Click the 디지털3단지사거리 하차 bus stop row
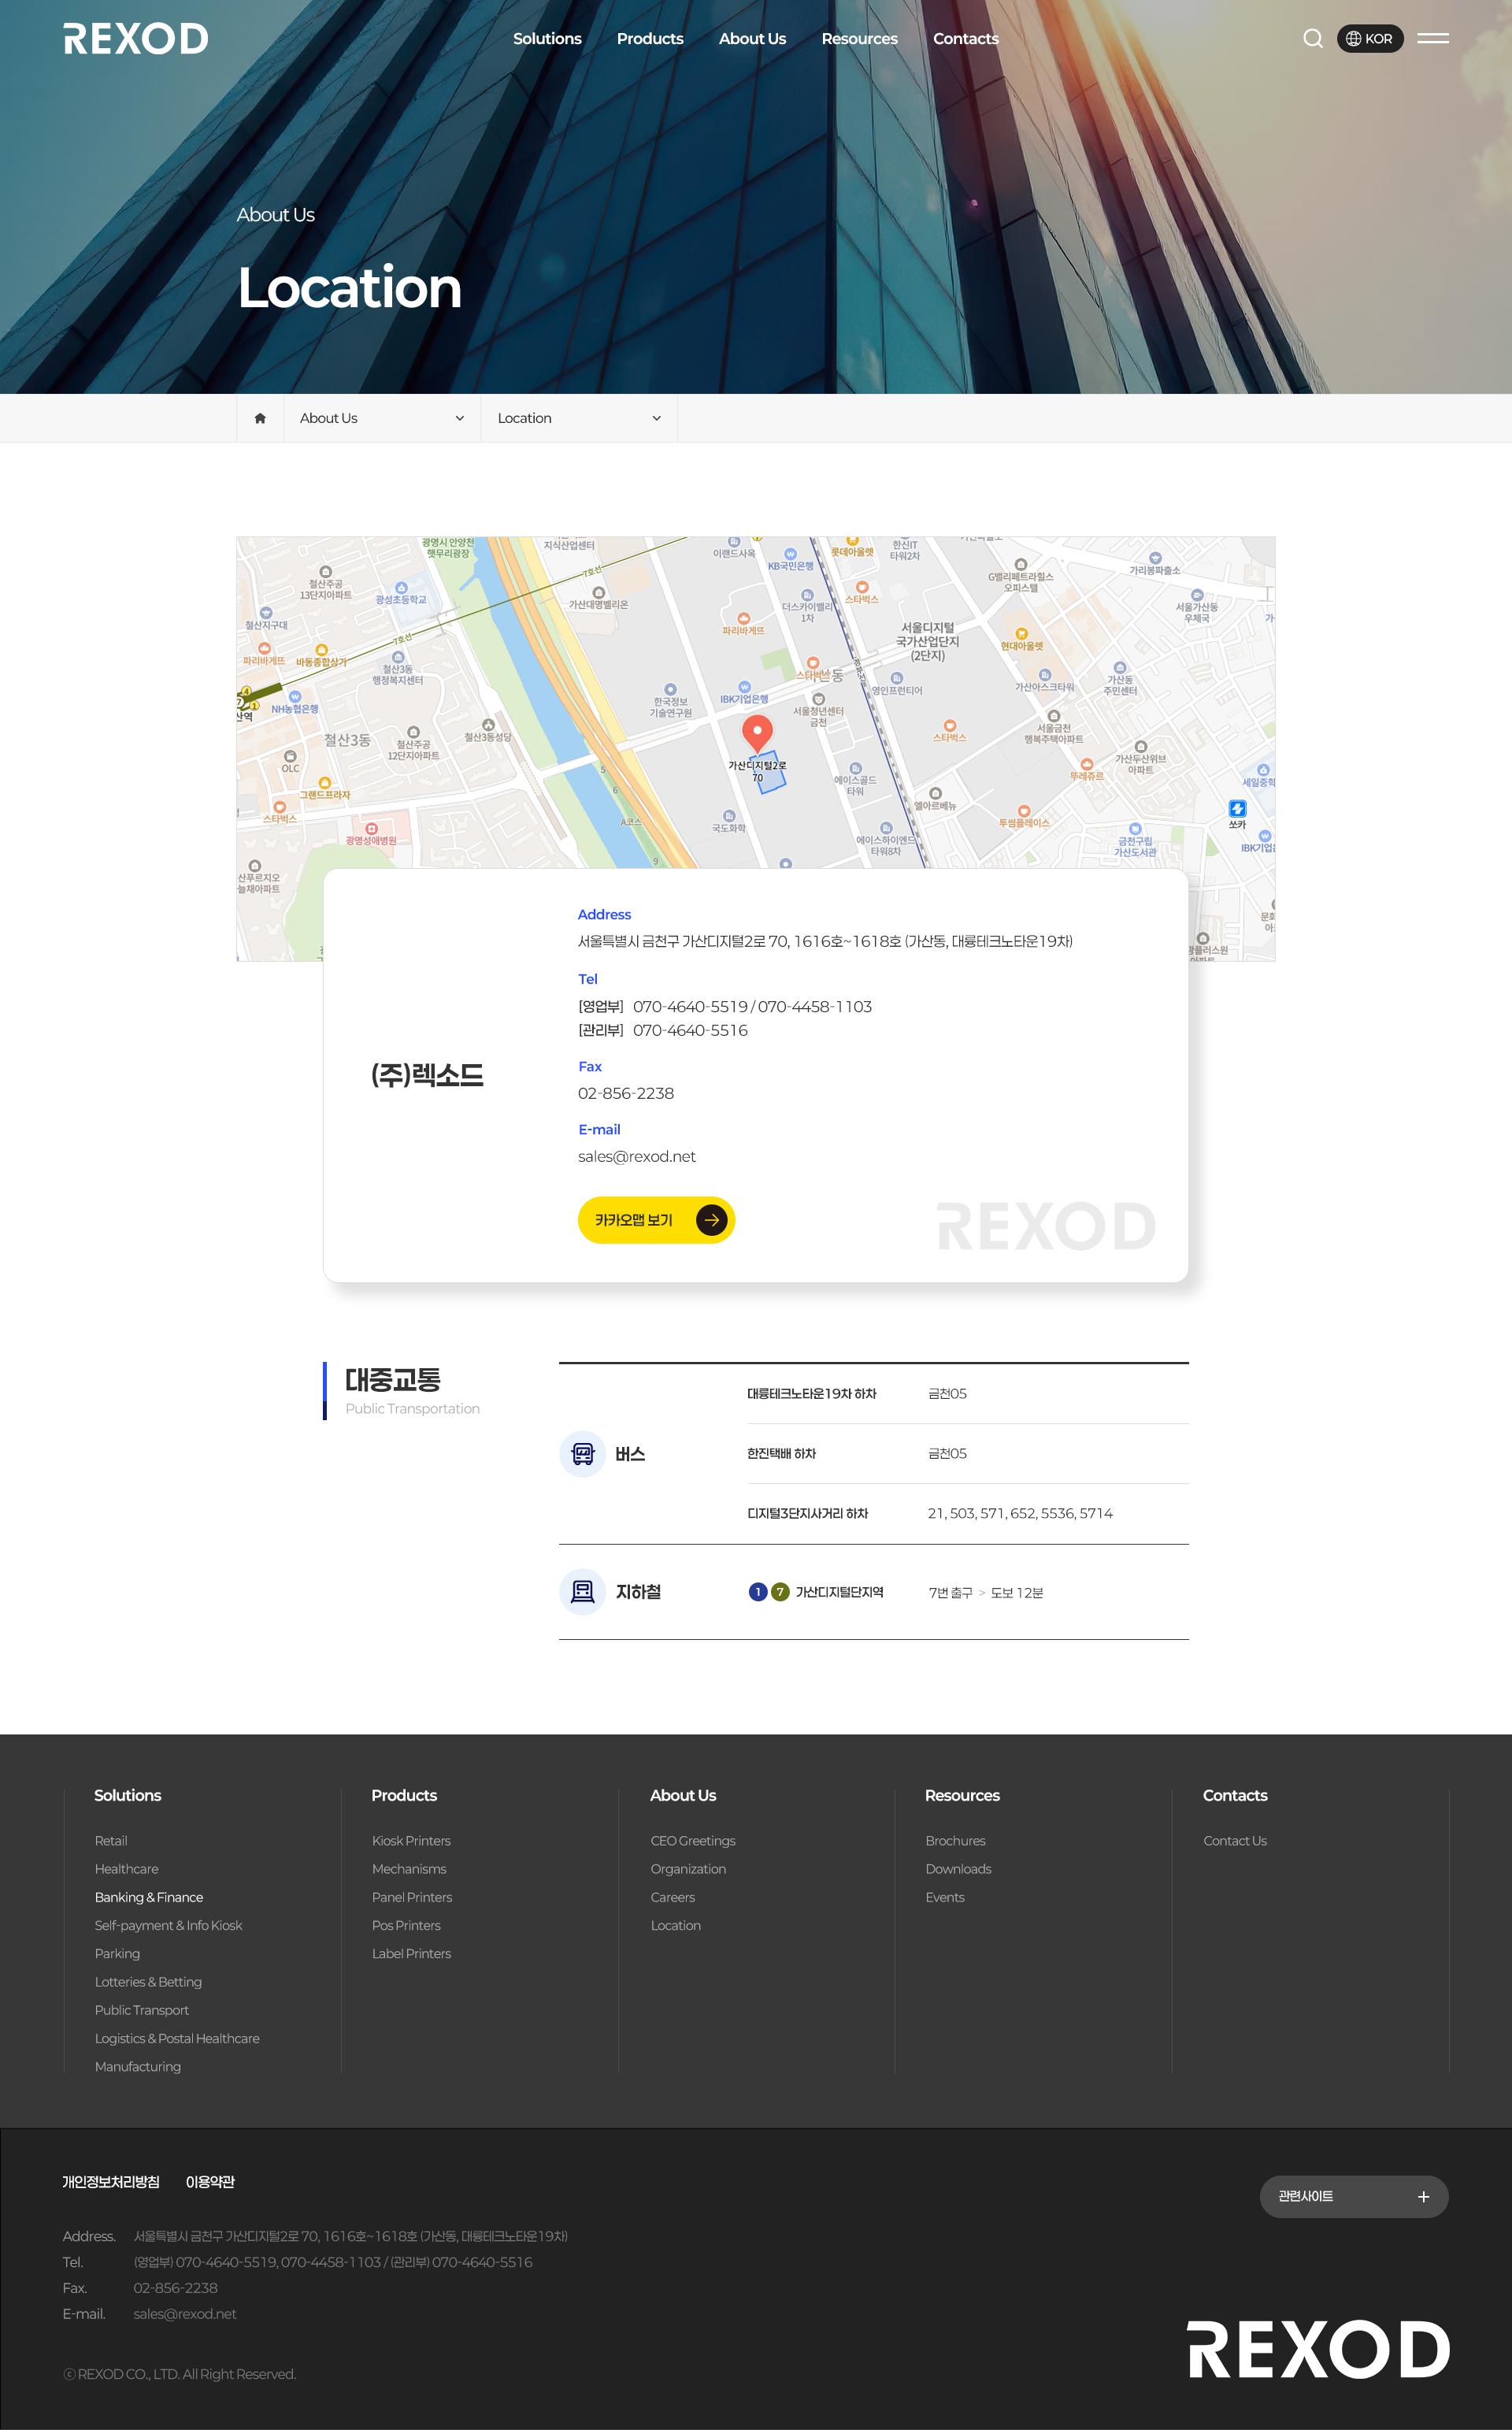Screen dimensions: 1512x2430 968,1513
